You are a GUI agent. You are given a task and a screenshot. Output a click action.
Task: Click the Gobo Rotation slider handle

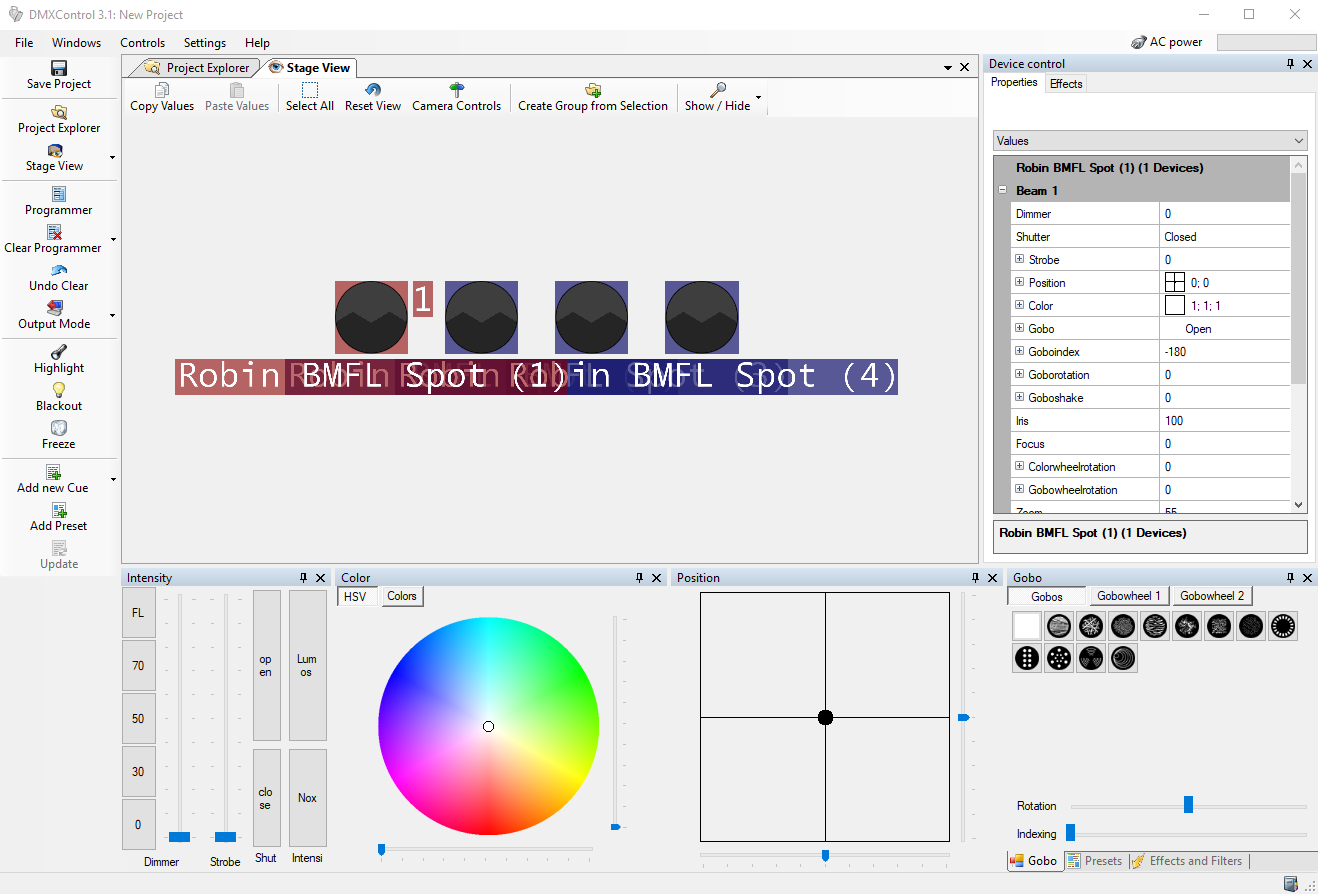coord(1188,804)
